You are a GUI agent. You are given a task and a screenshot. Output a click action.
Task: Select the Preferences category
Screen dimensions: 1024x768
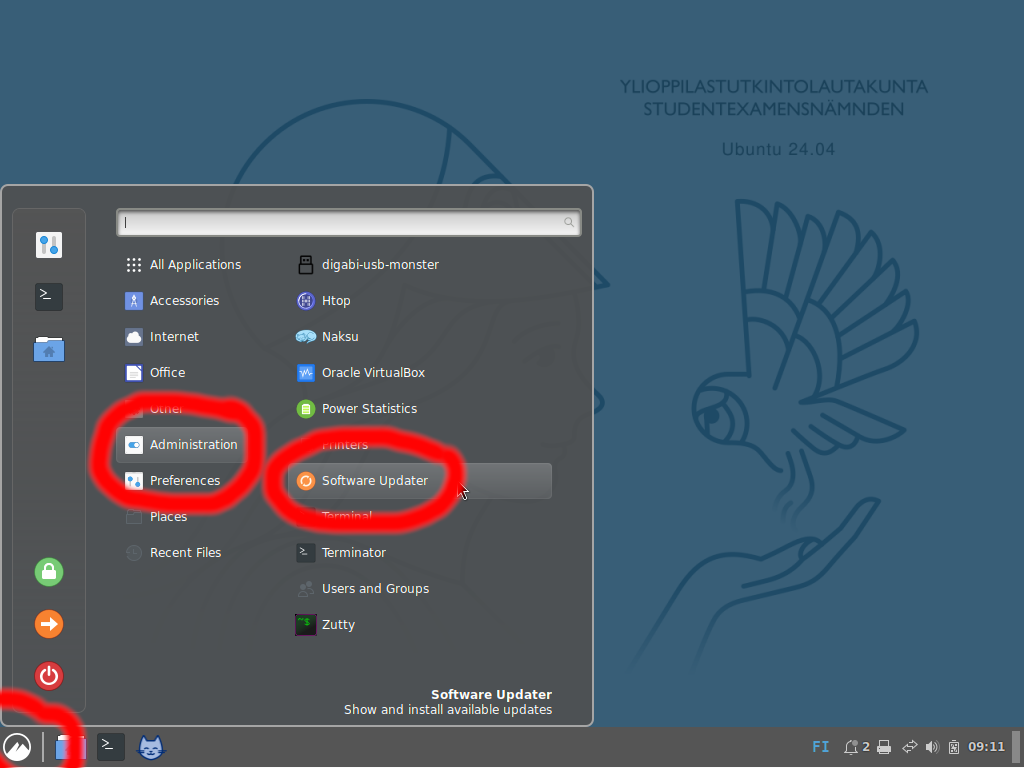click(x=184, y=481)
